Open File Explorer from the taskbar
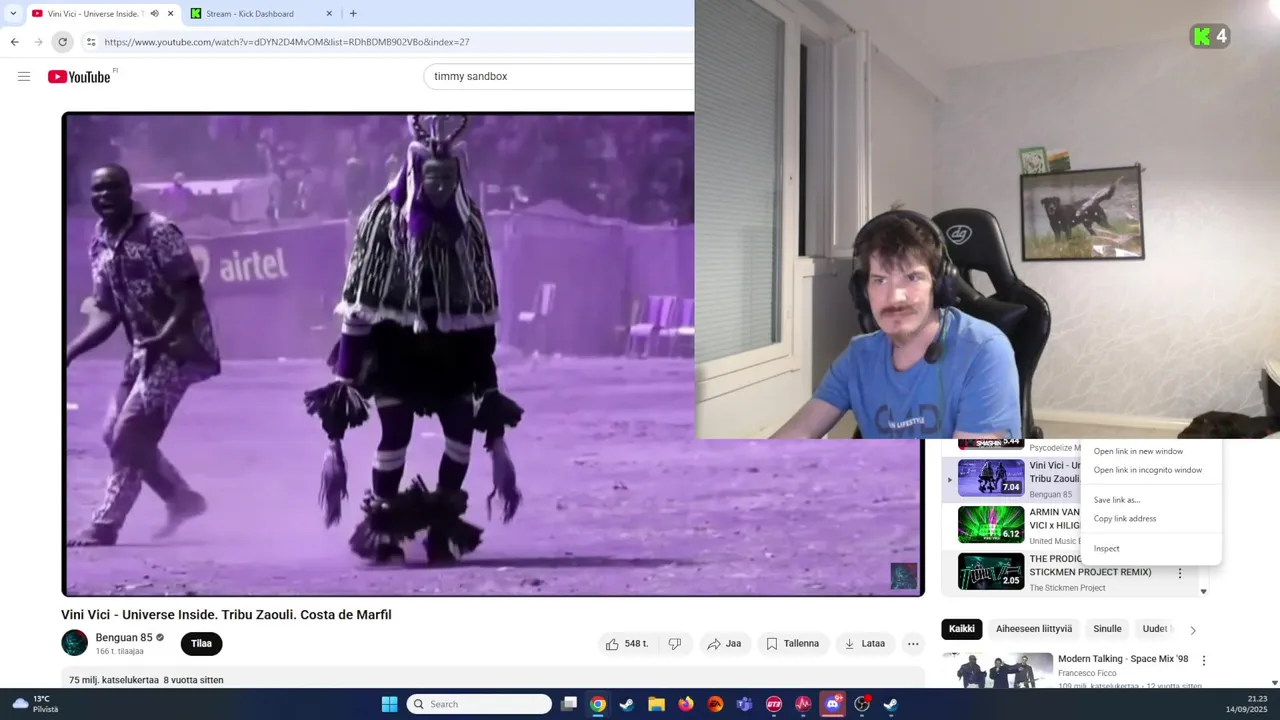The image size is (1280, 720). pyautogui.click(x=656, y=704)
